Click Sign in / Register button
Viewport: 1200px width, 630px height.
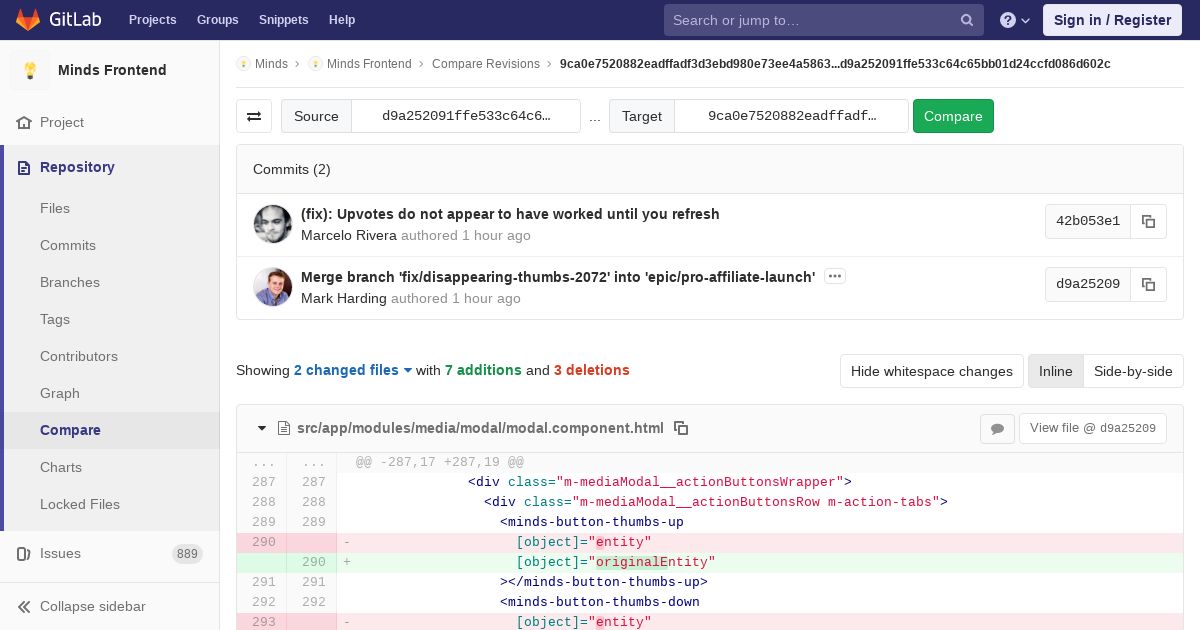pyautogui.click(x=1112, y=20)
